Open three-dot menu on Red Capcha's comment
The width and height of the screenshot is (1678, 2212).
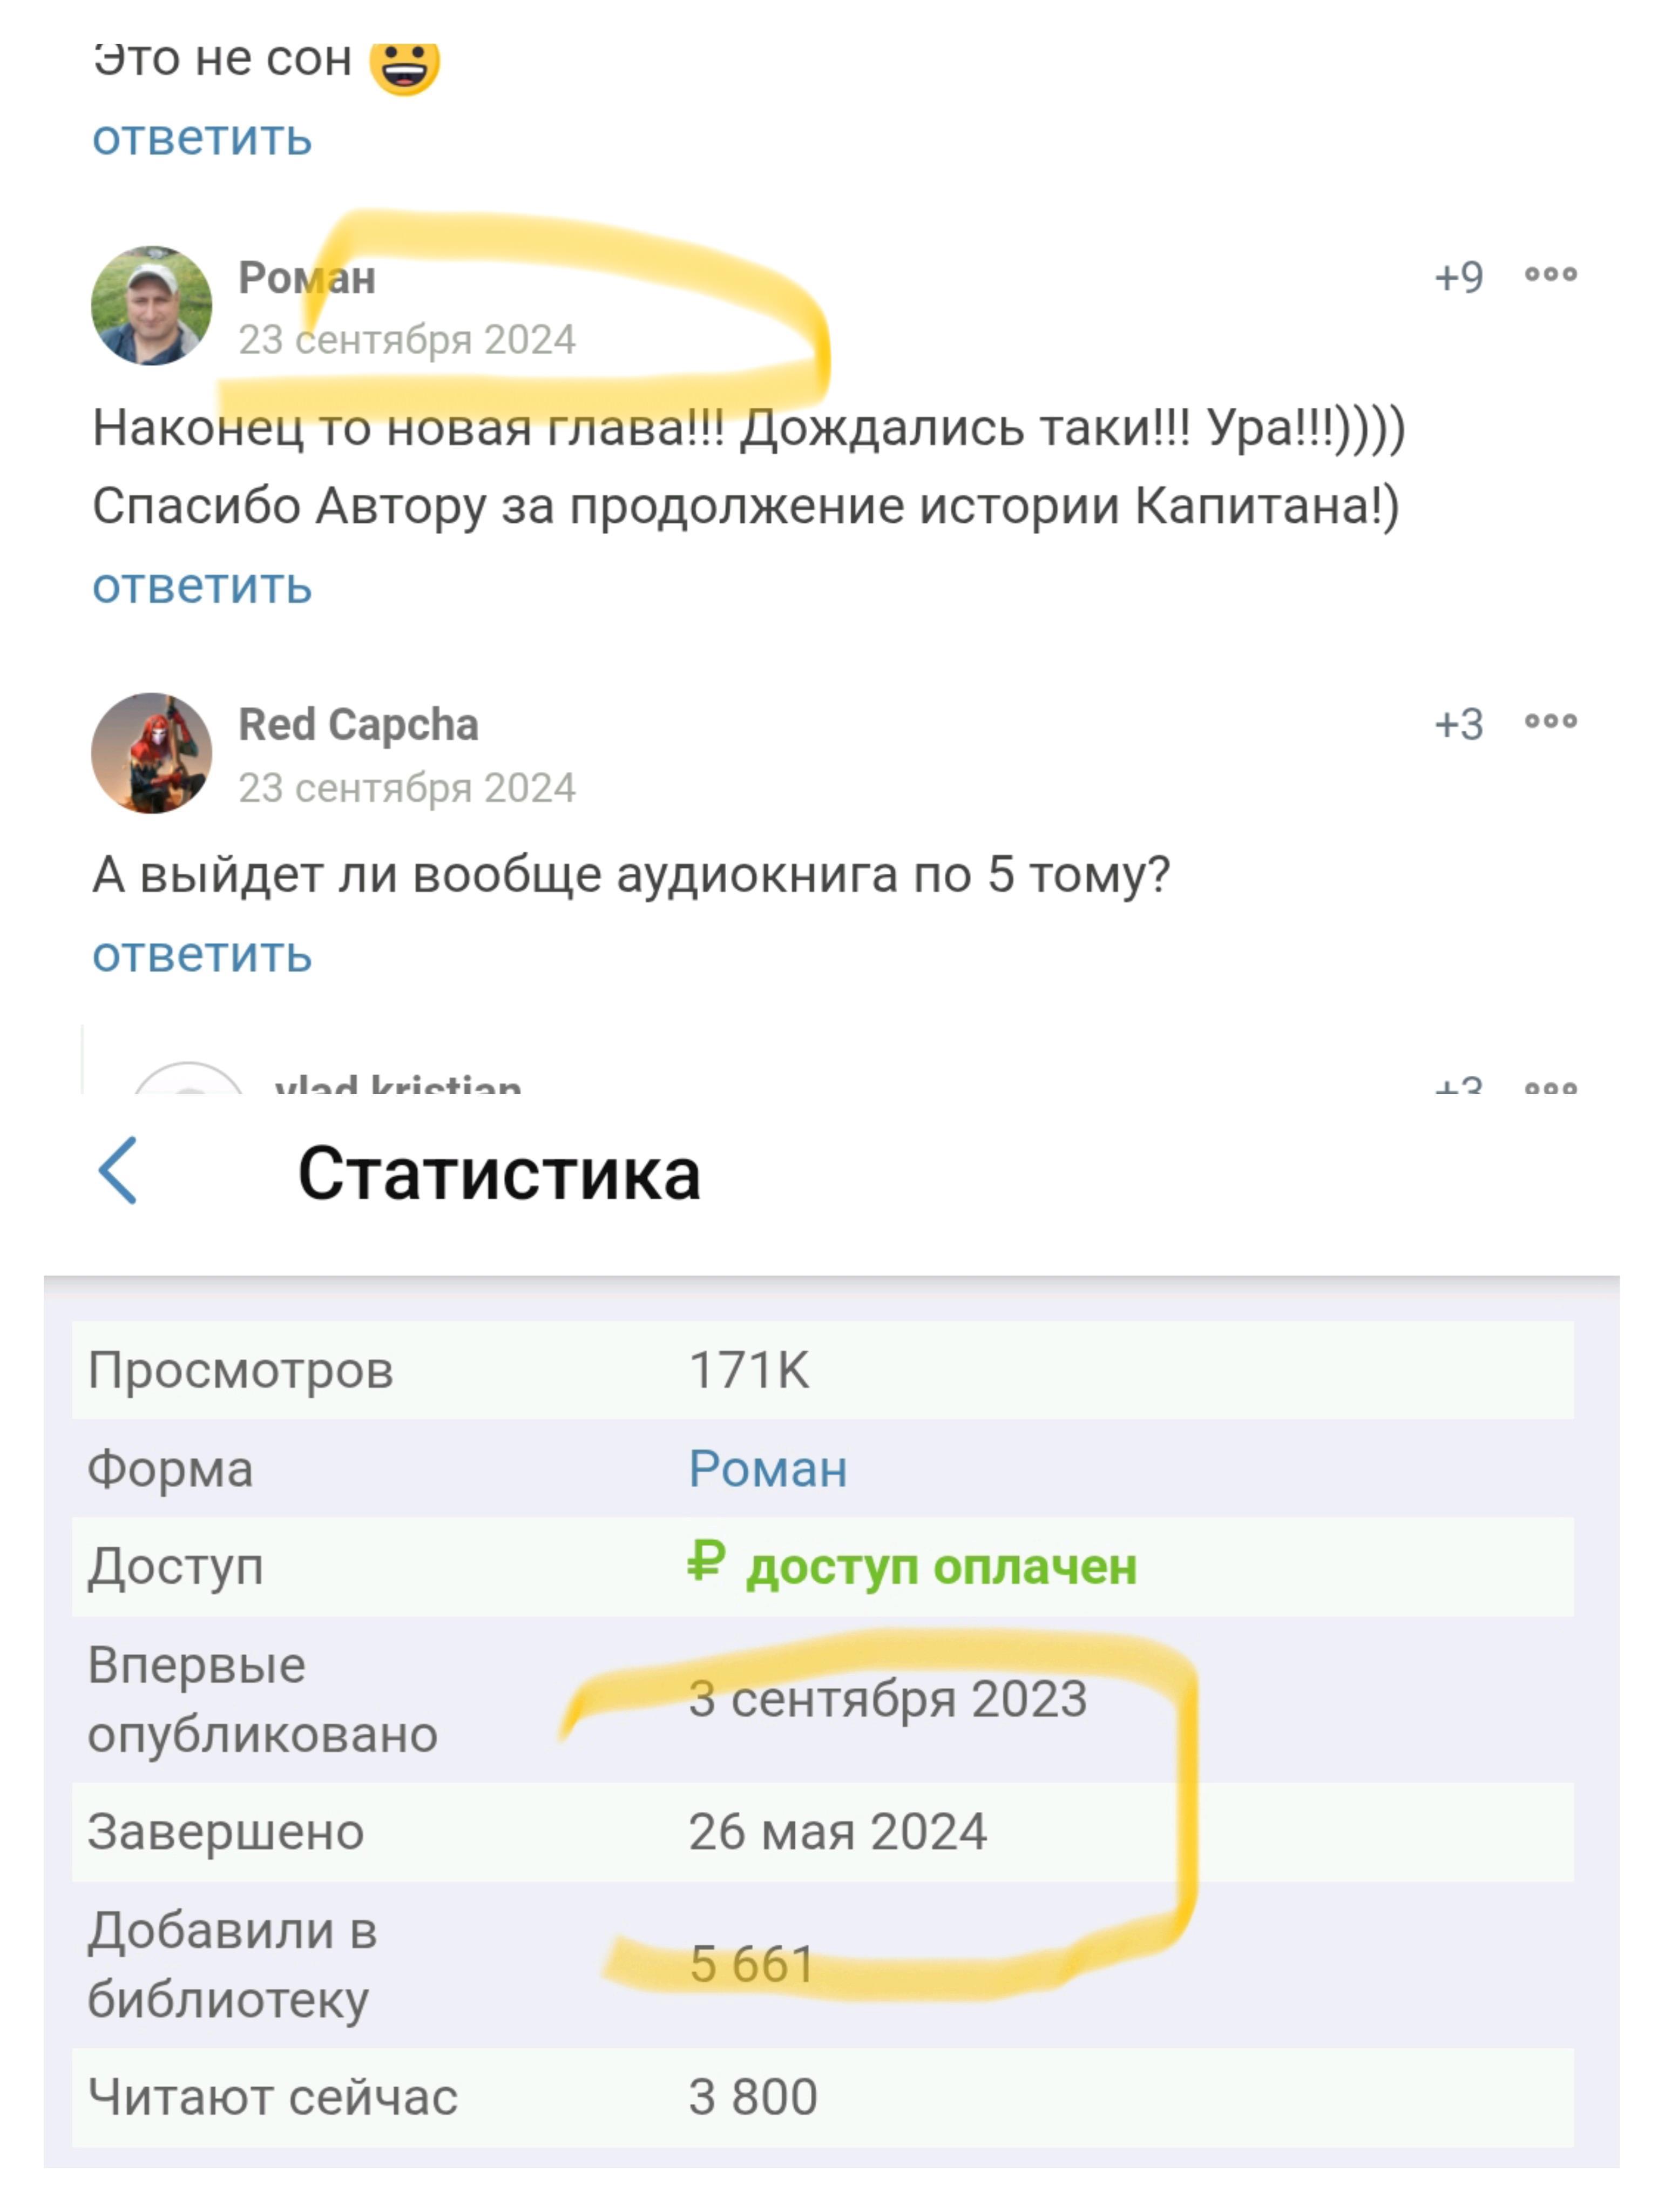[1550, 722]
